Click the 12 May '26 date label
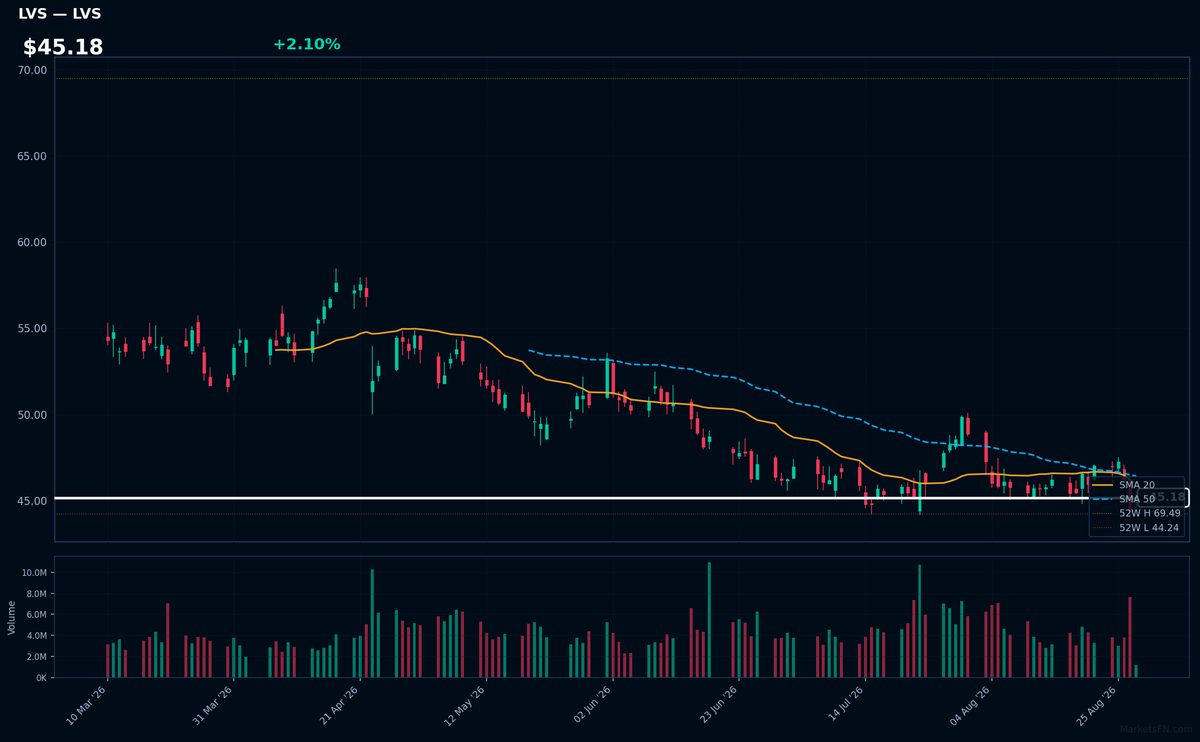 pyautogui.click(x=465, y=705)
